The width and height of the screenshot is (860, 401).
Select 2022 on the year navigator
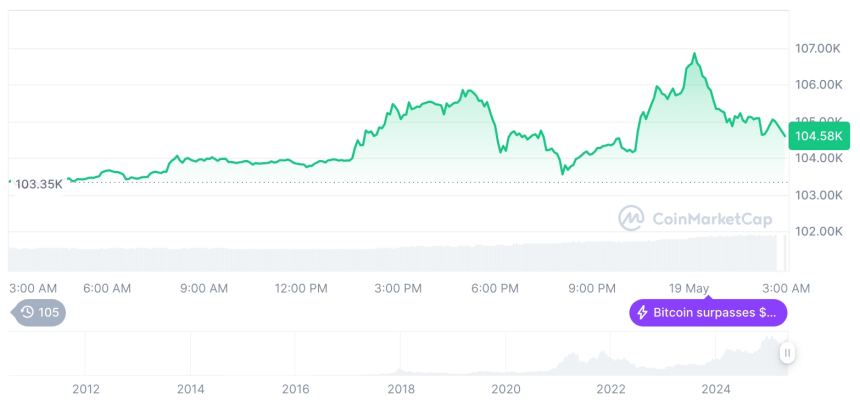(x=611, y=389)
